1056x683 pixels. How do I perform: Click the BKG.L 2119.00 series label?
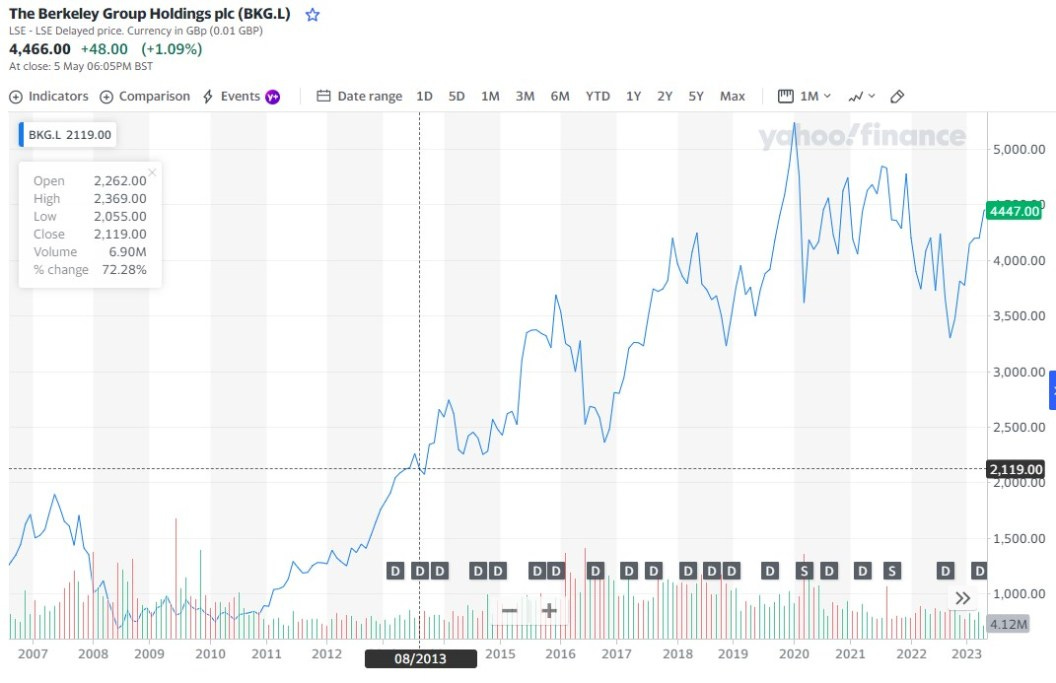[x=66, y=135]
